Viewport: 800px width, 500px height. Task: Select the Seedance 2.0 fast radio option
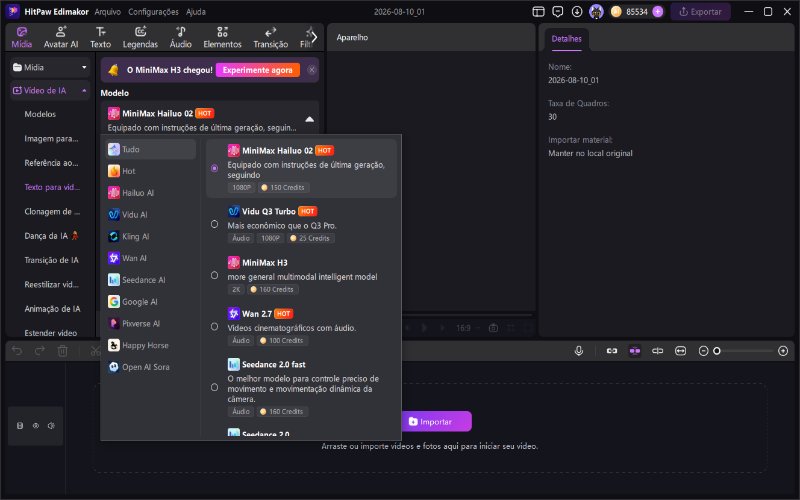point(214,387)
